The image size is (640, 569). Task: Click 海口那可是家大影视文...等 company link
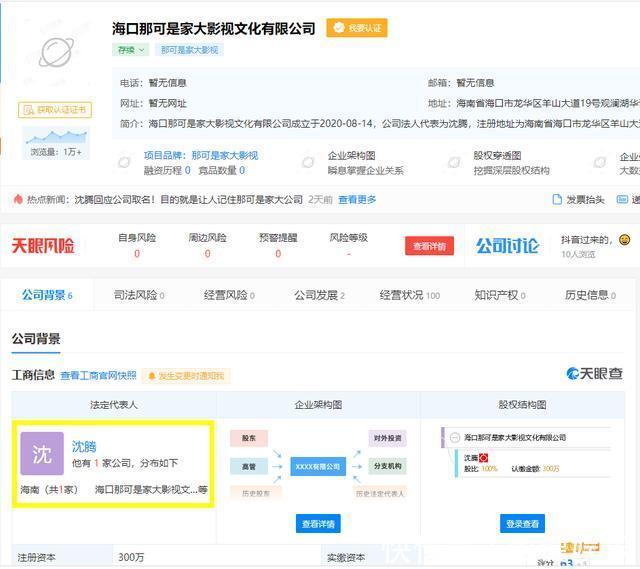[x=151, y=489]
